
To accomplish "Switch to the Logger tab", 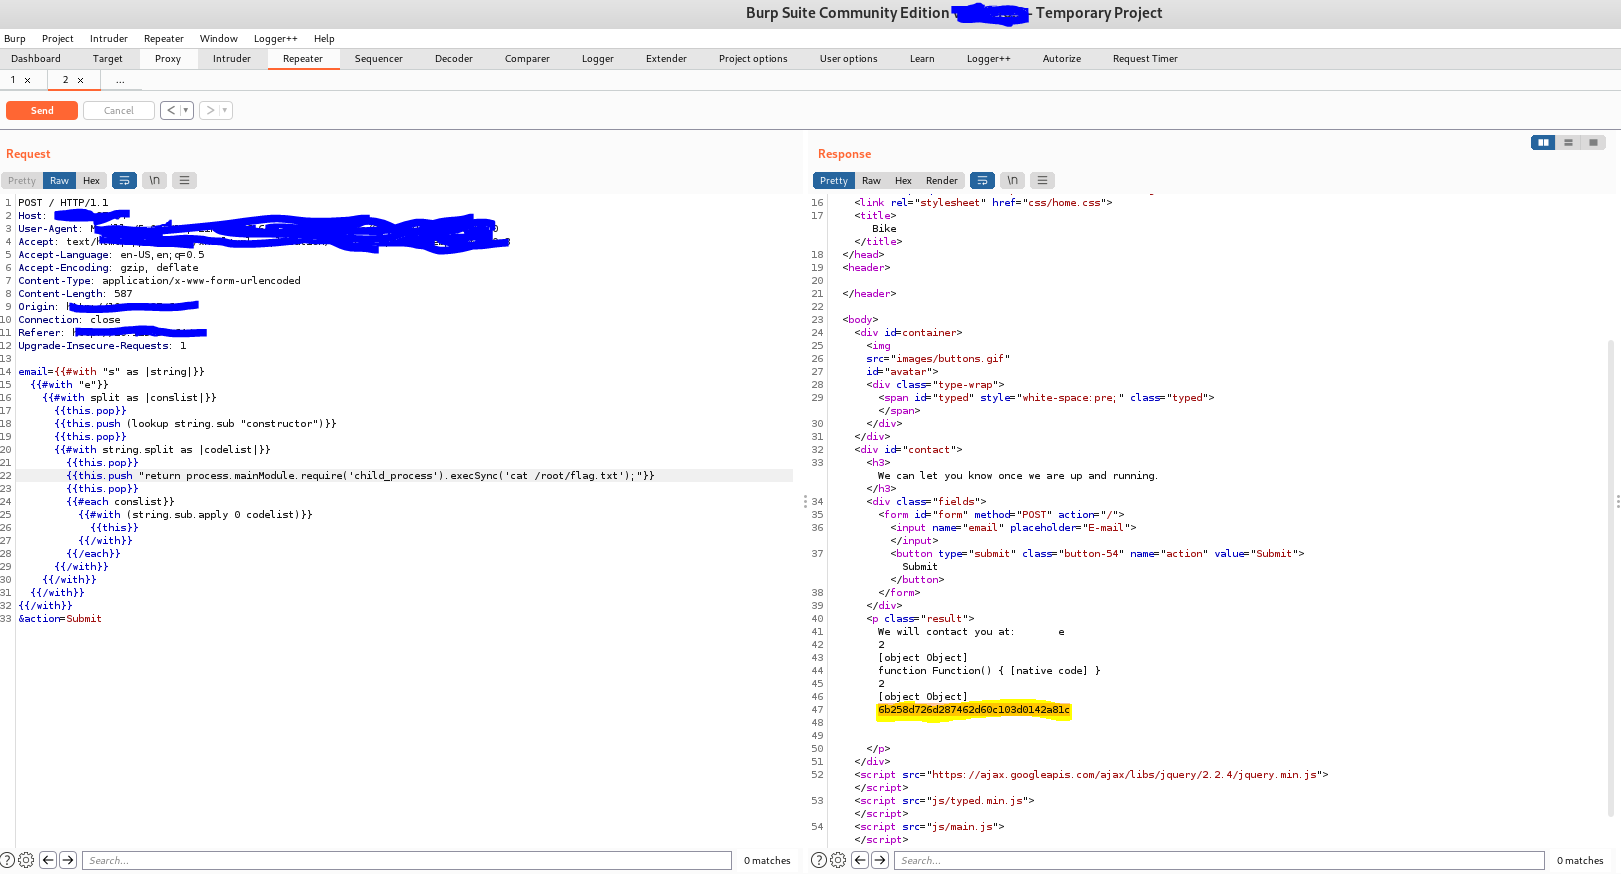I will [598, 59].
